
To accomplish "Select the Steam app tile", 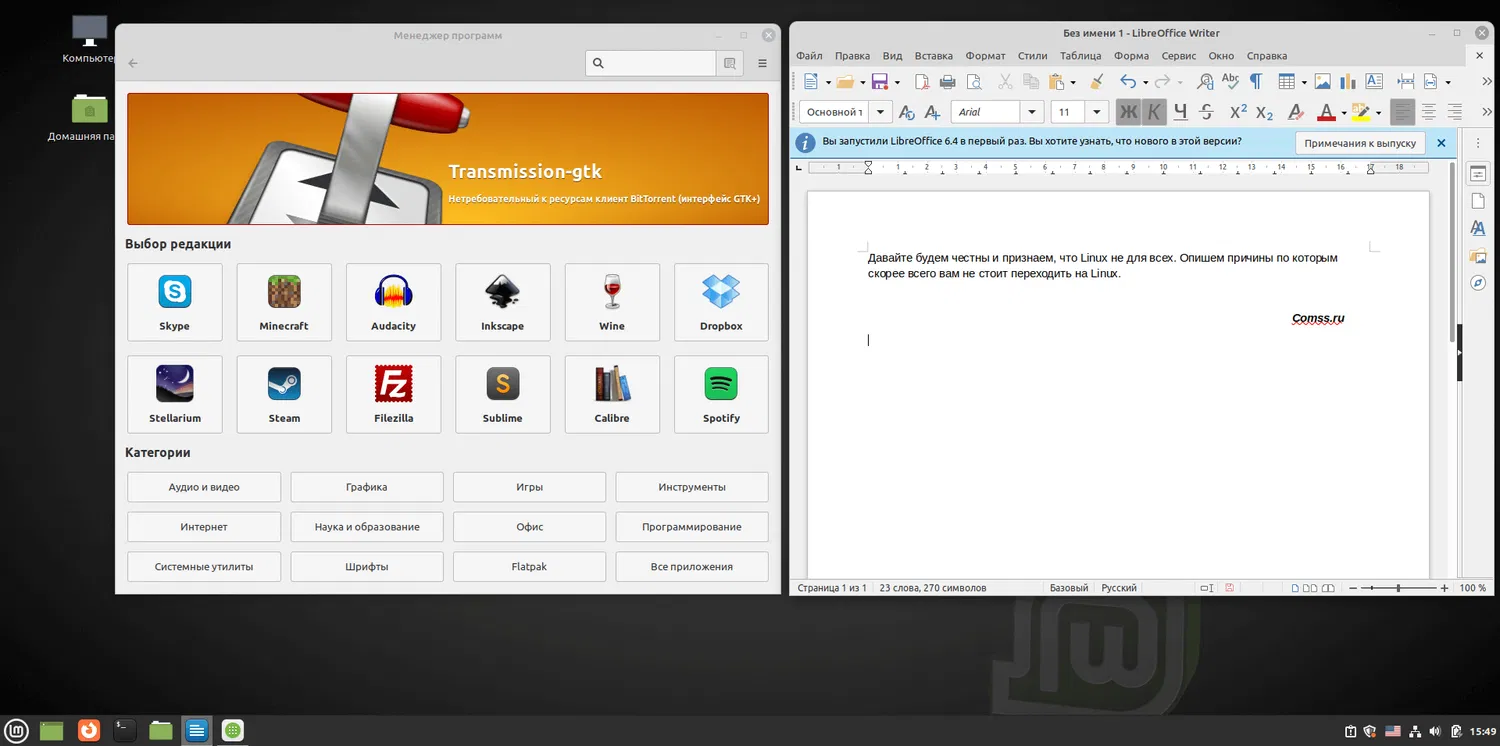I will tap(284, 394).
